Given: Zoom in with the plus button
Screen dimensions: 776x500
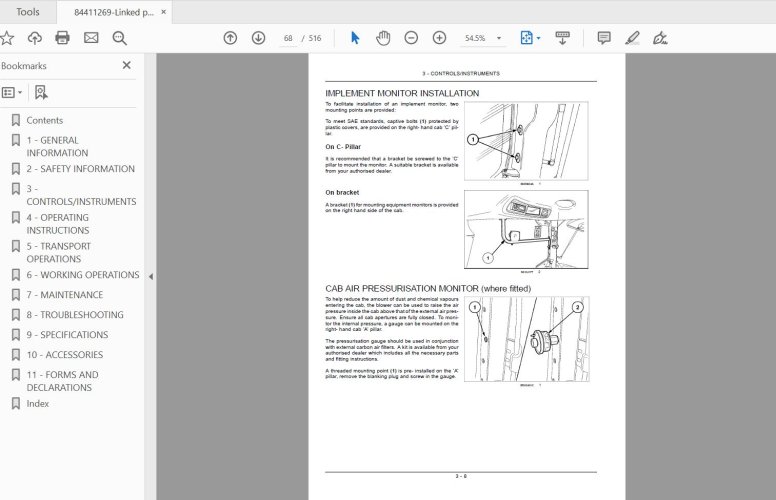Looking at the screenshot, I should [439, 38].
